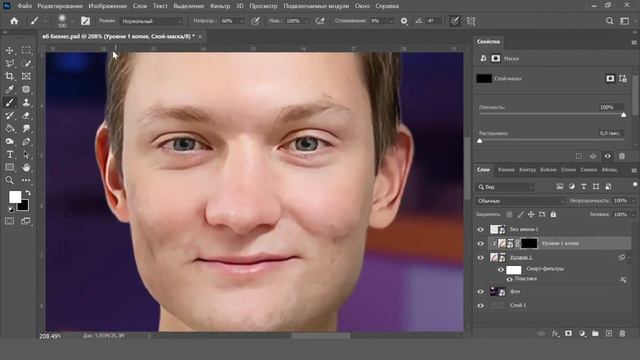Open the brush opacity dropdown arrow at 60%

(x=242, y=21)
